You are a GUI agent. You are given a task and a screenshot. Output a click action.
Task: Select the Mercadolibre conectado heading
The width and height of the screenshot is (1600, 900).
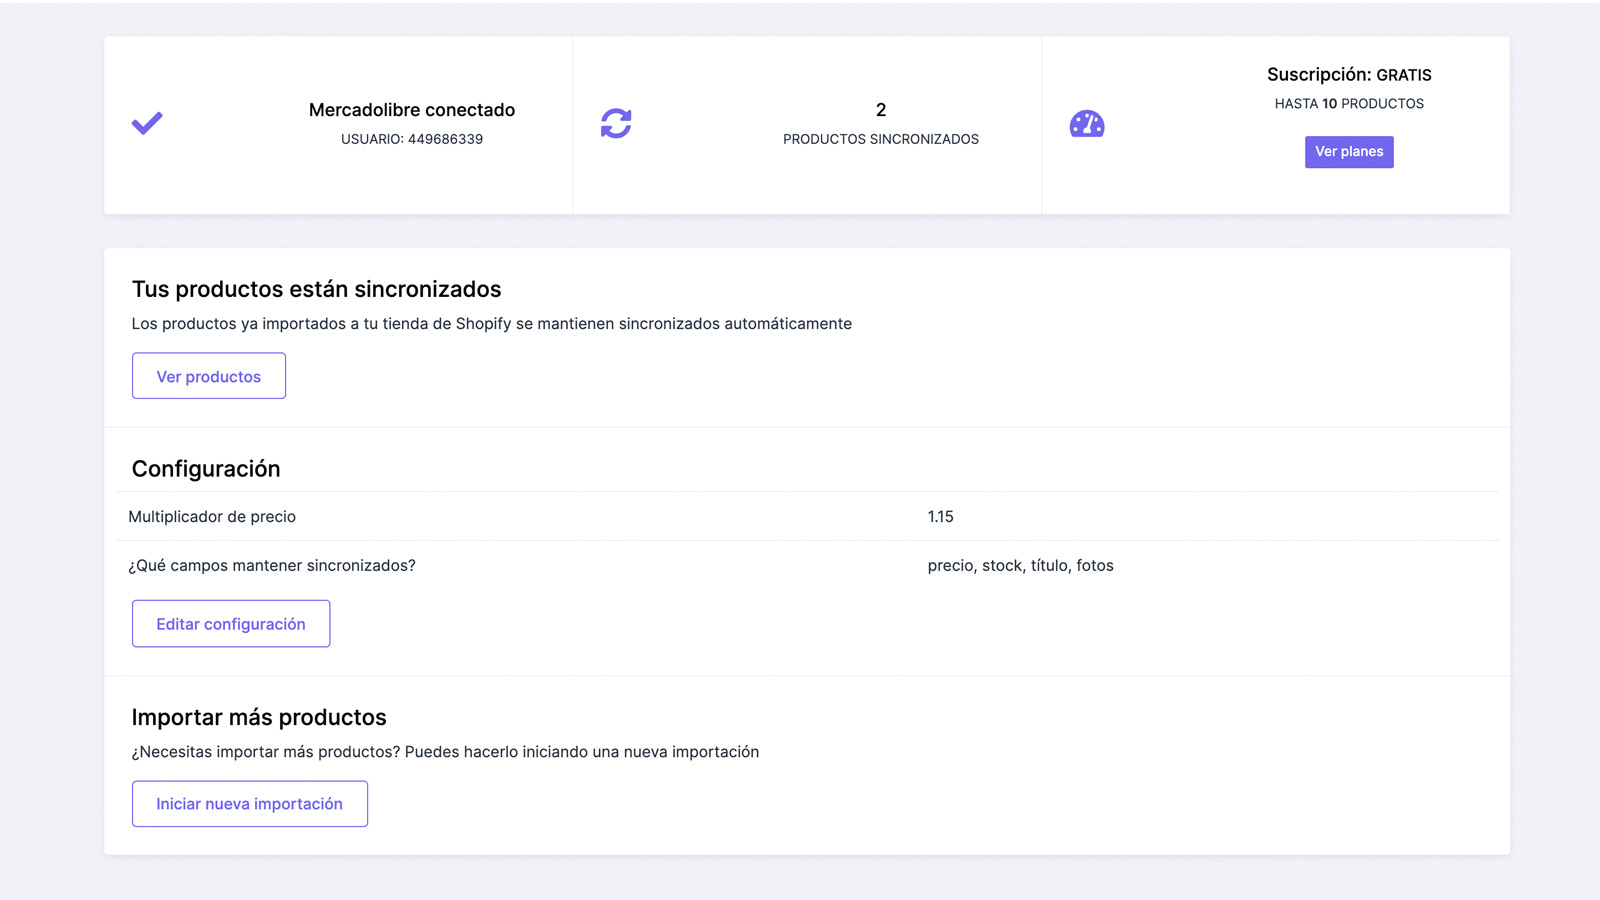point(412,110)
